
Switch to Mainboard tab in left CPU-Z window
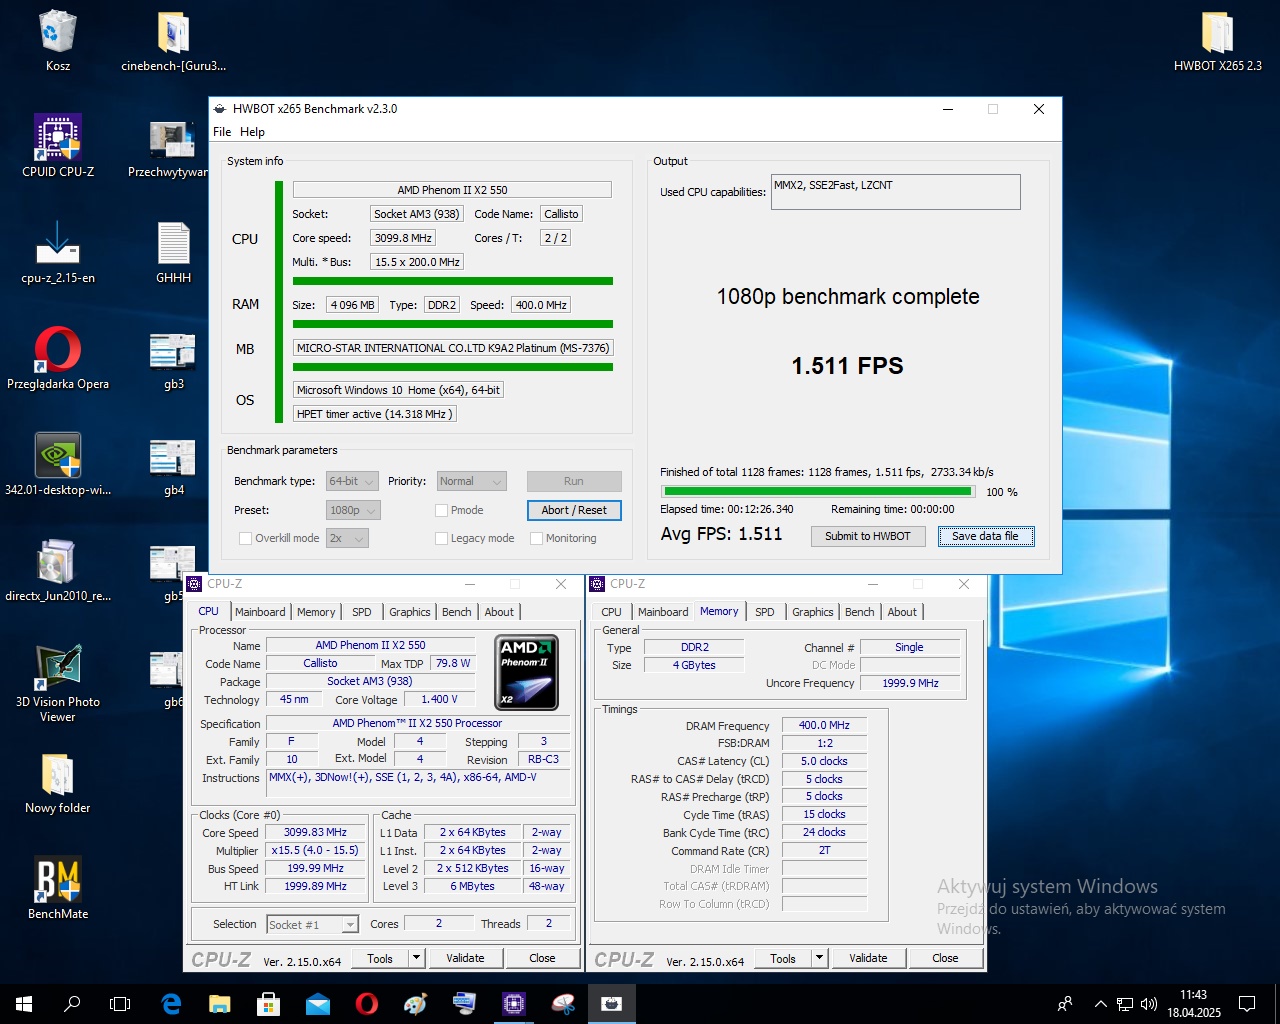tap(260, 612)
